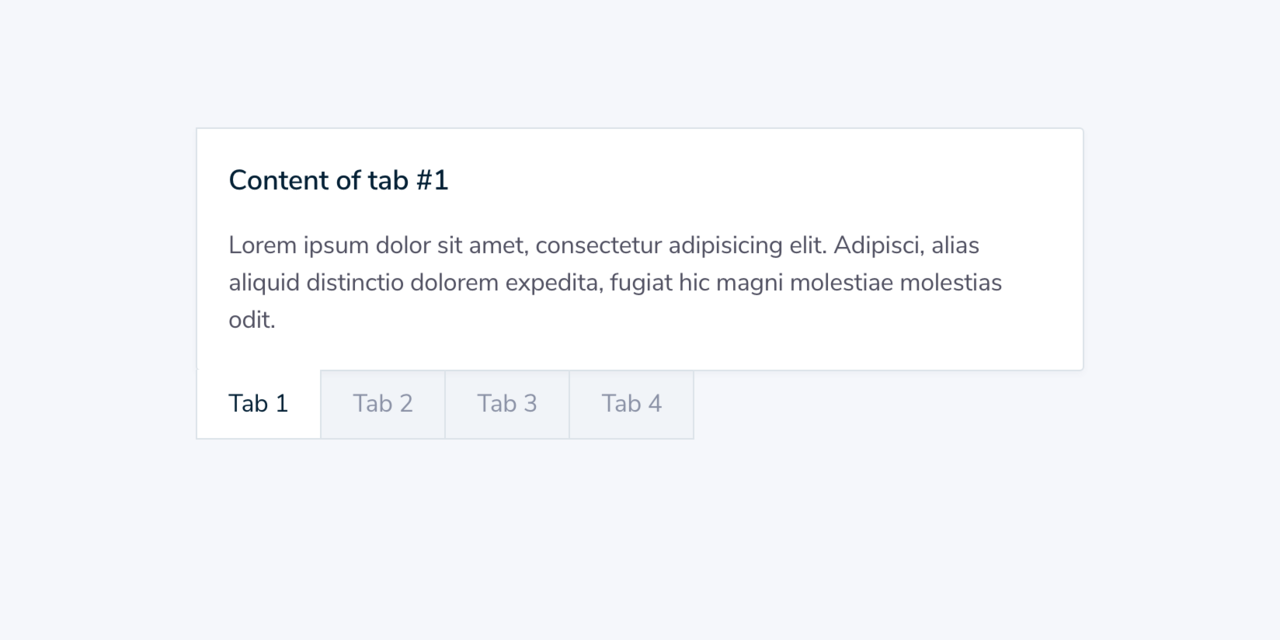Click the word "molestiae" in the paragraph
Image resolution: width=1280 pixels, height=640 pixels.
coord(840,283)
